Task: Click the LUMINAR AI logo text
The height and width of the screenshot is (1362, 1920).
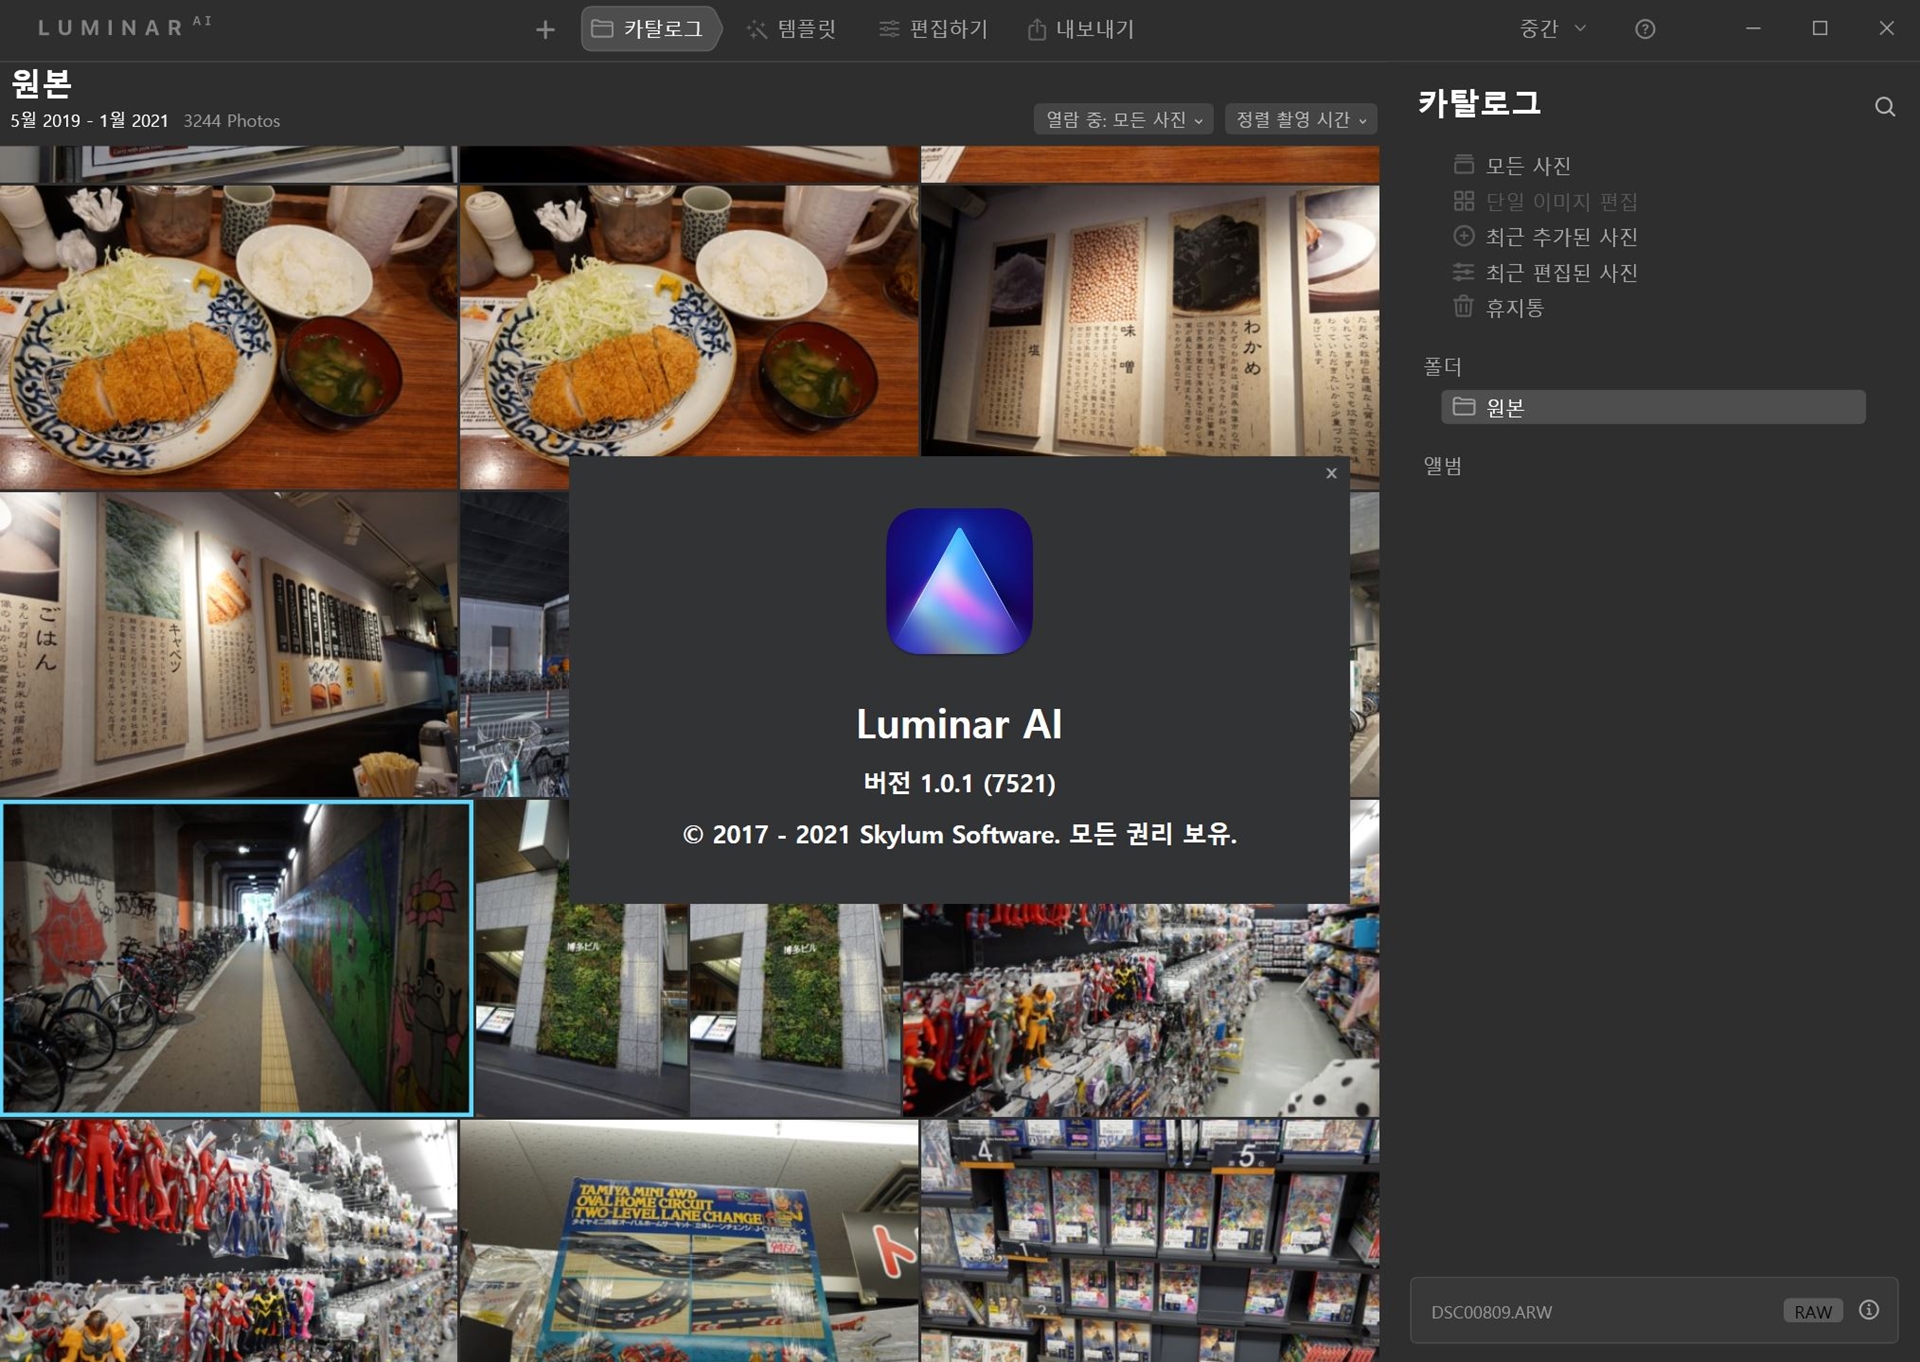Action: [x=125, y=27]
